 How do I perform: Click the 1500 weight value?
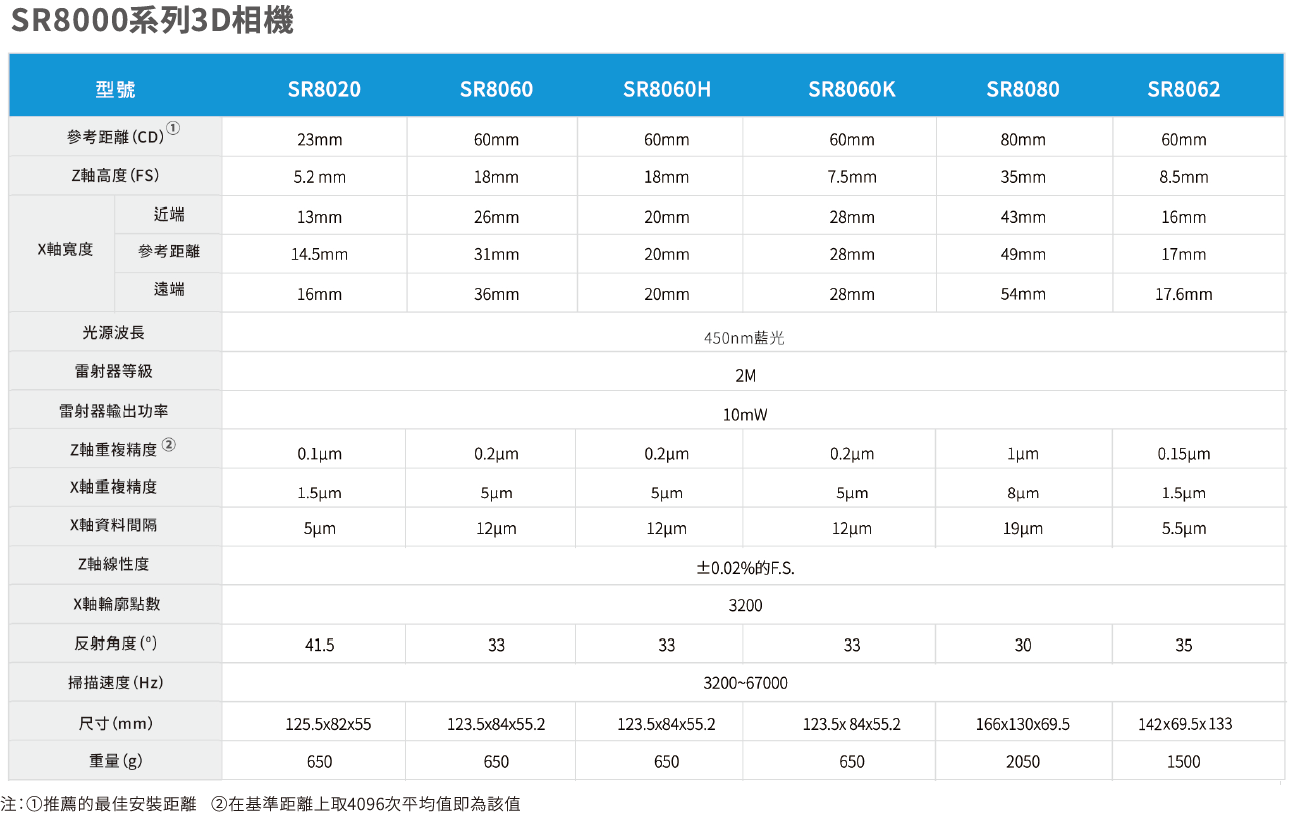1184,762
